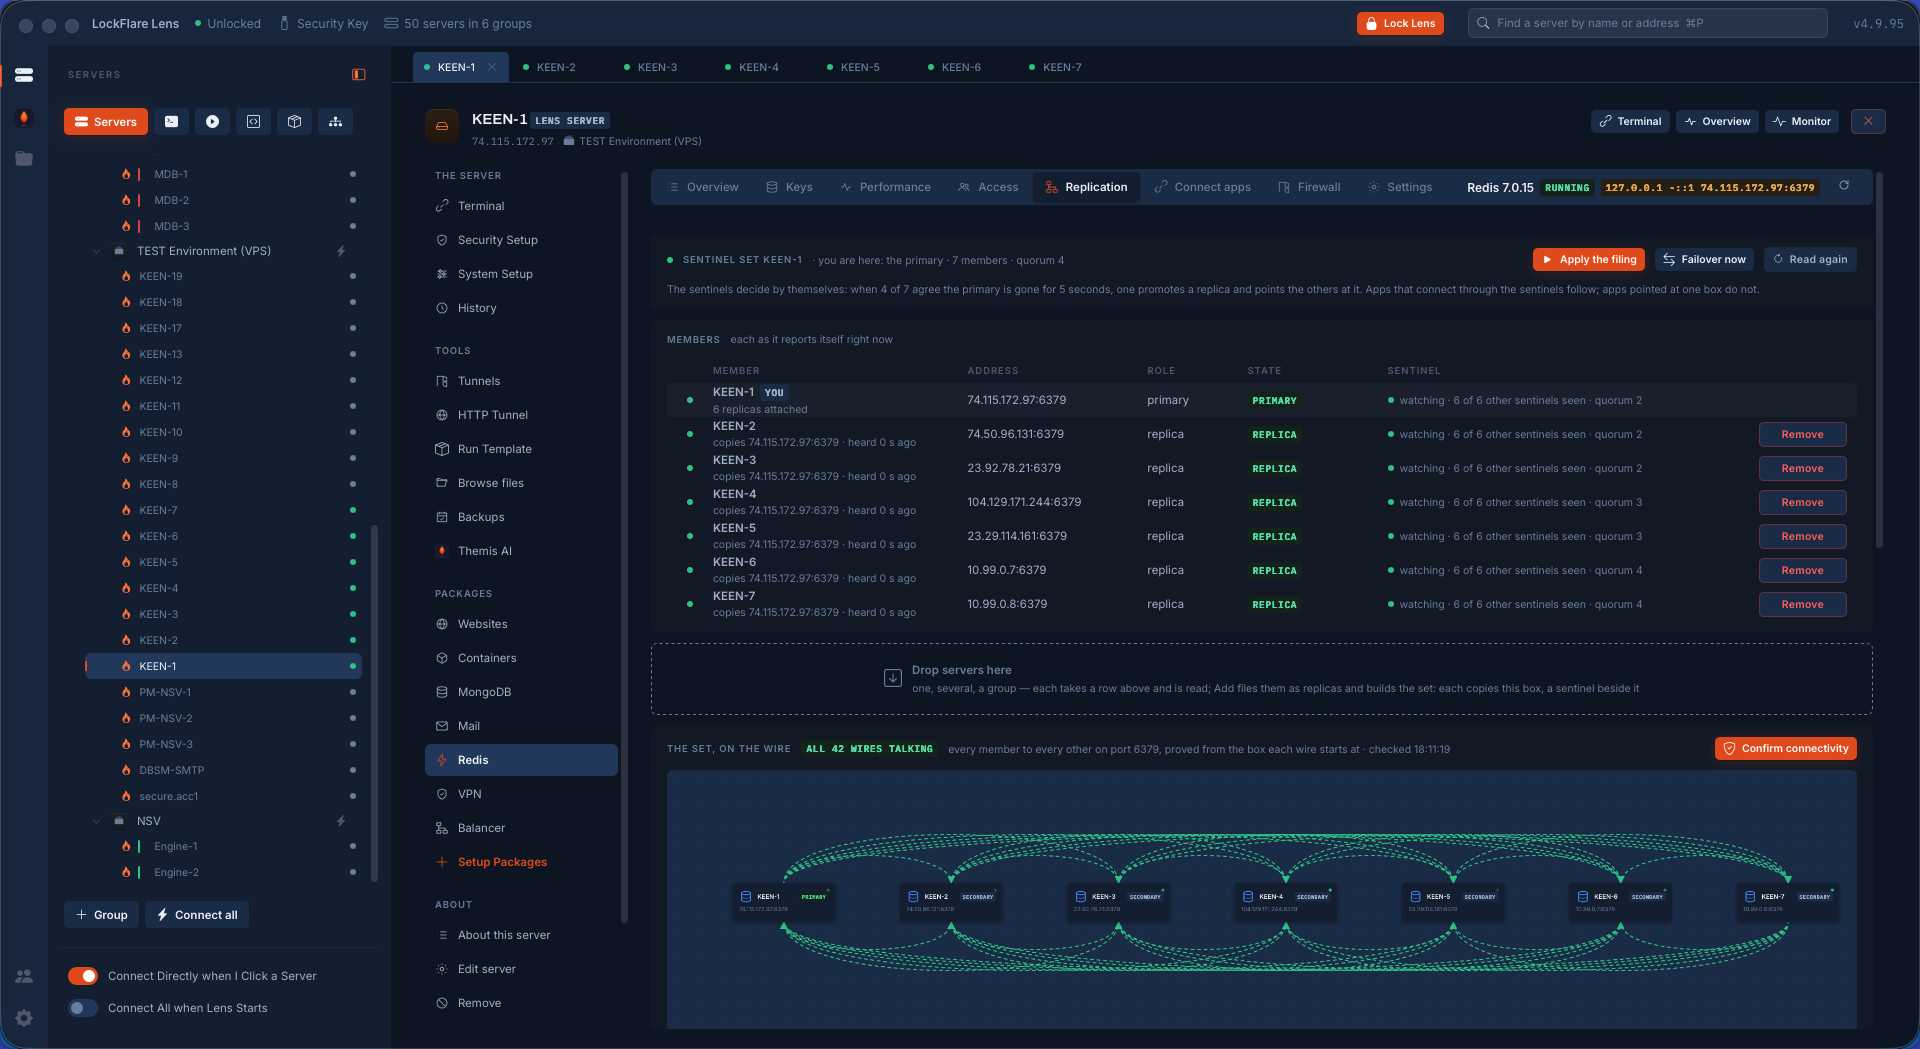Click the Find a server search field
The width and height of the screenshot is (1920, 1049).
pos(1647,23)
